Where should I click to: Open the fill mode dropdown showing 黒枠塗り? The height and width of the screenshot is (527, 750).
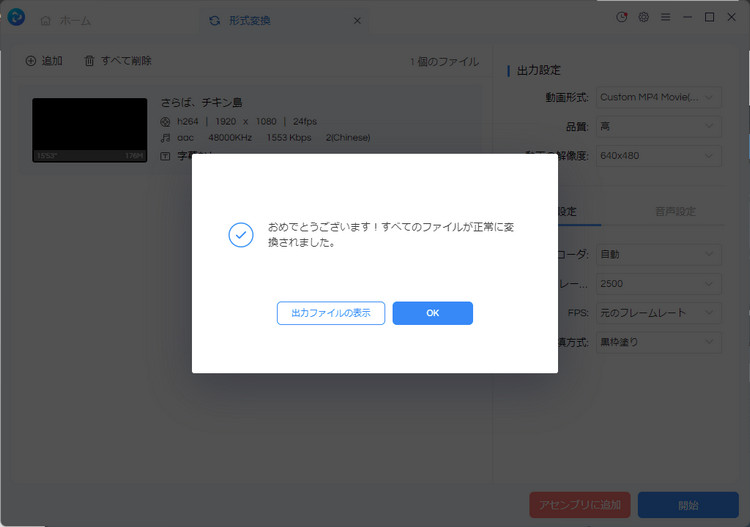click(658, 342)
